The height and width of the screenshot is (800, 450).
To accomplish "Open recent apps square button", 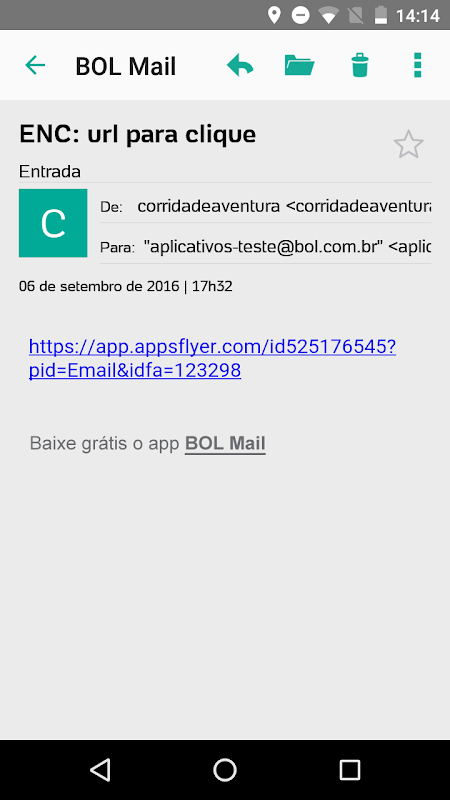I will click(x=350, y=769).
